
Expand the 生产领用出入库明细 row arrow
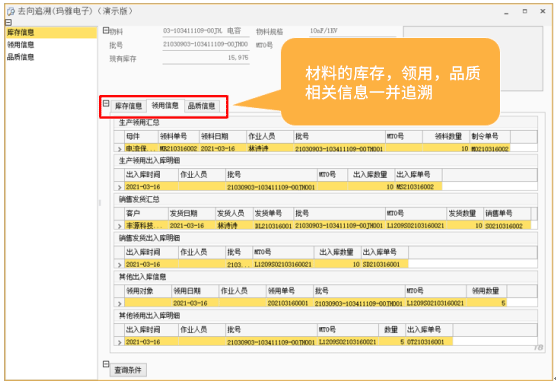[119, 187]
